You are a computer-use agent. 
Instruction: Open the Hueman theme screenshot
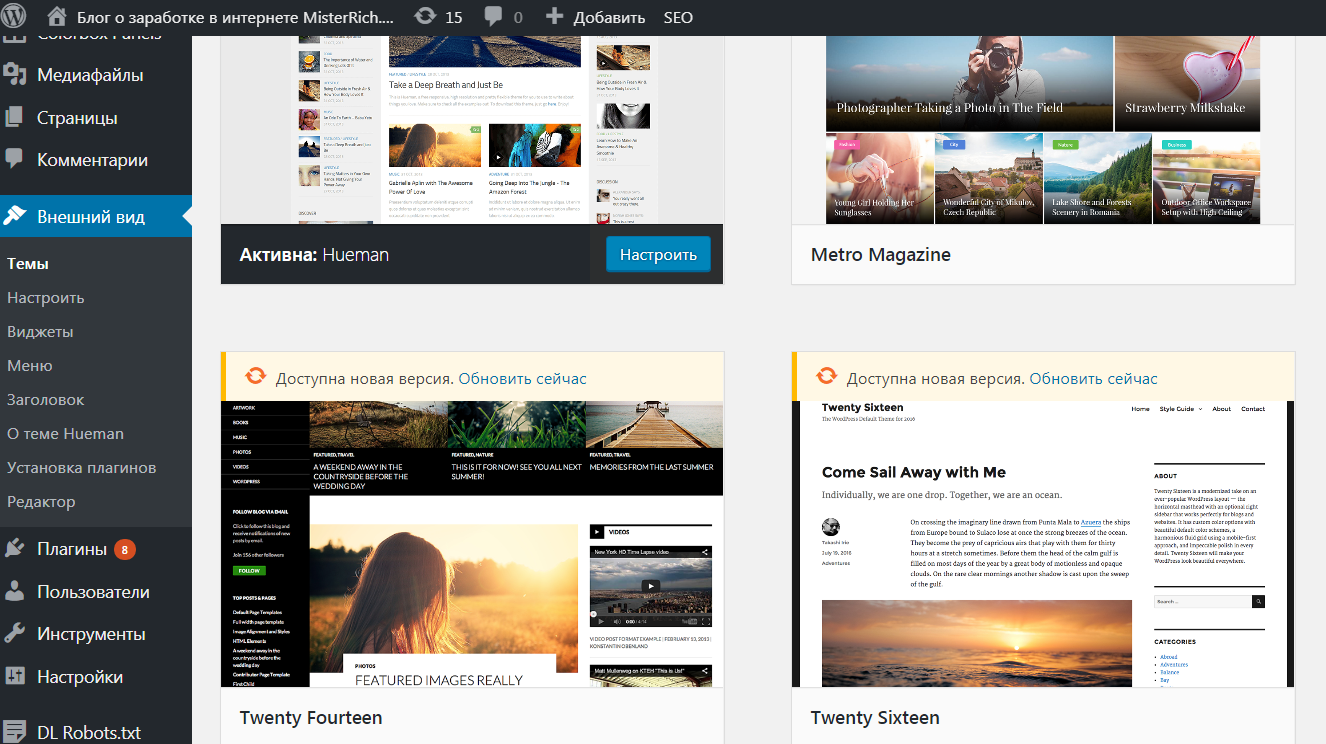[x=472, y=130]
